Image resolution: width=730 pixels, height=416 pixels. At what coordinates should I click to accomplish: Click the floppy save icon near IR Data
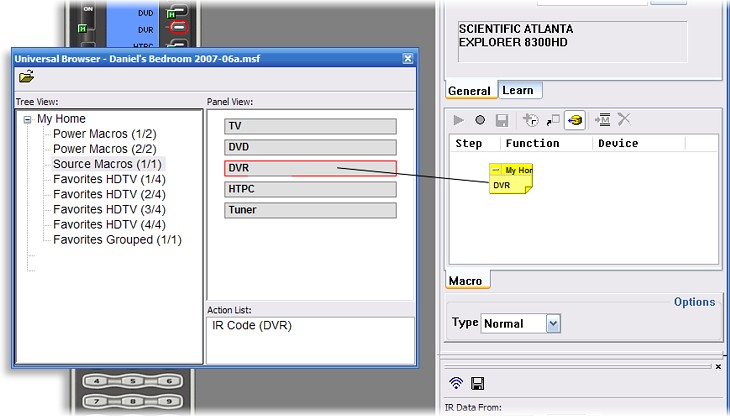[x=478, y=383]
